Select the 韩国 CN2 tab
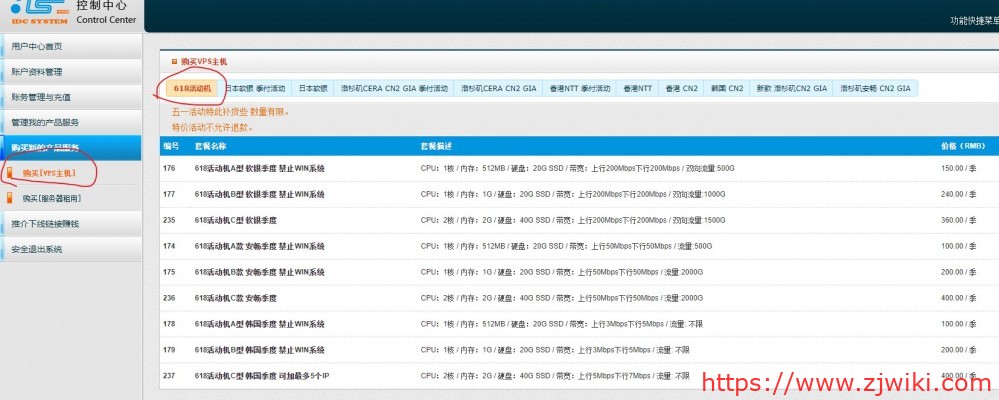 (x=727, y=89)
